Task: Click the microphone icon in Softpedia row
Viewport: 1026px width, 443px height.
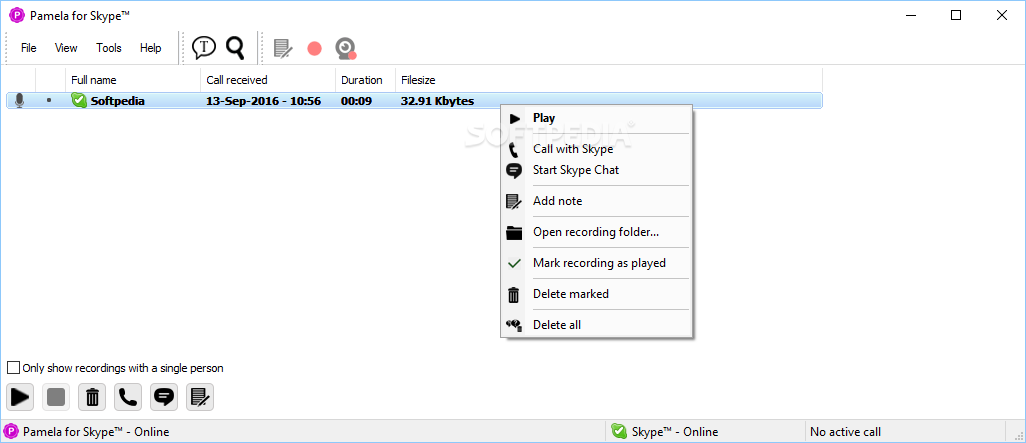Action: click(20, 101)
